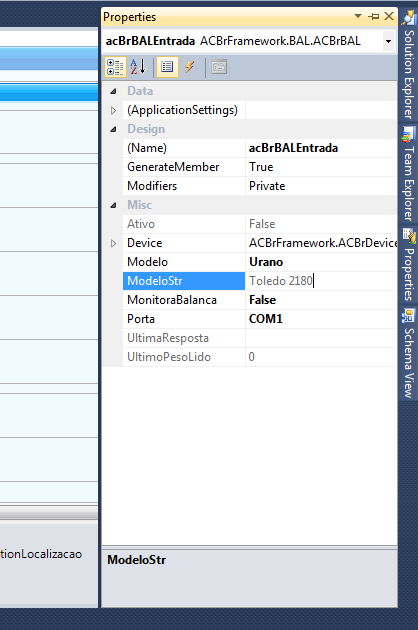Viewport: 418px width, 630px height.
Task: Select the ModeloStr property label
Action: click(x=184, y=281)
